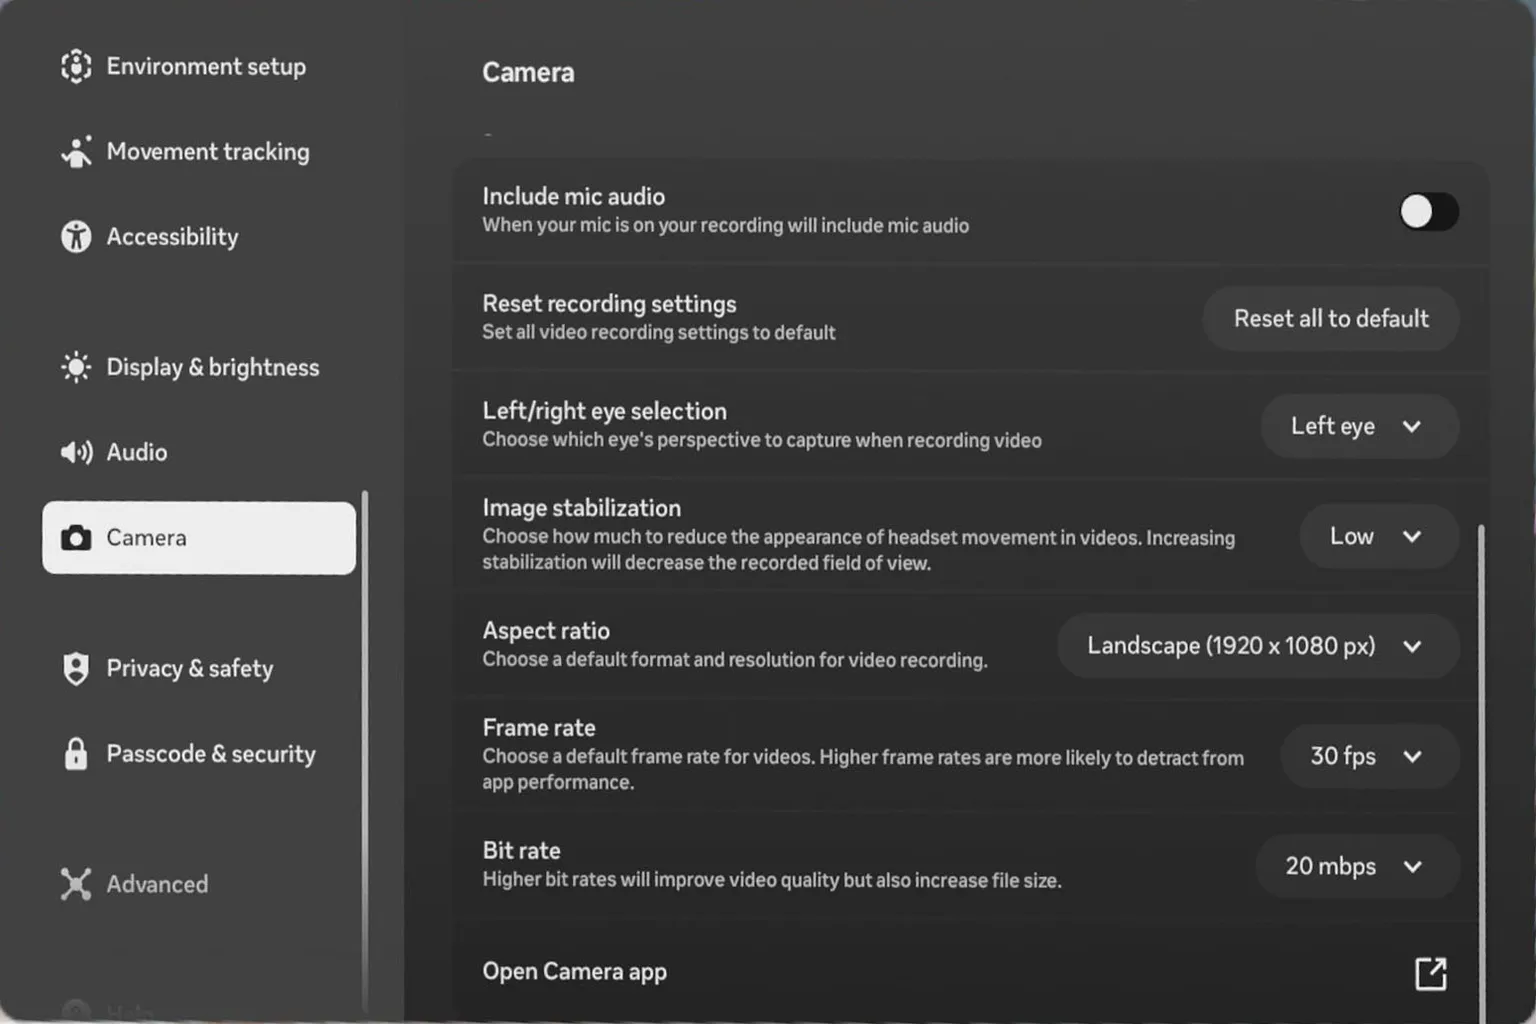Open the Bit rate dropdown
The width and height of the screenshot is (1536, 1024).
pos(1356,866)
